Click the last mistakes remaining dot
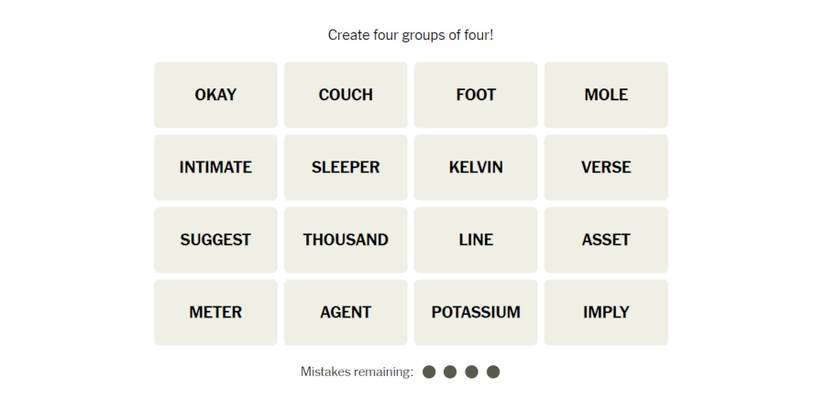825x413 pixels. point(493,372)
